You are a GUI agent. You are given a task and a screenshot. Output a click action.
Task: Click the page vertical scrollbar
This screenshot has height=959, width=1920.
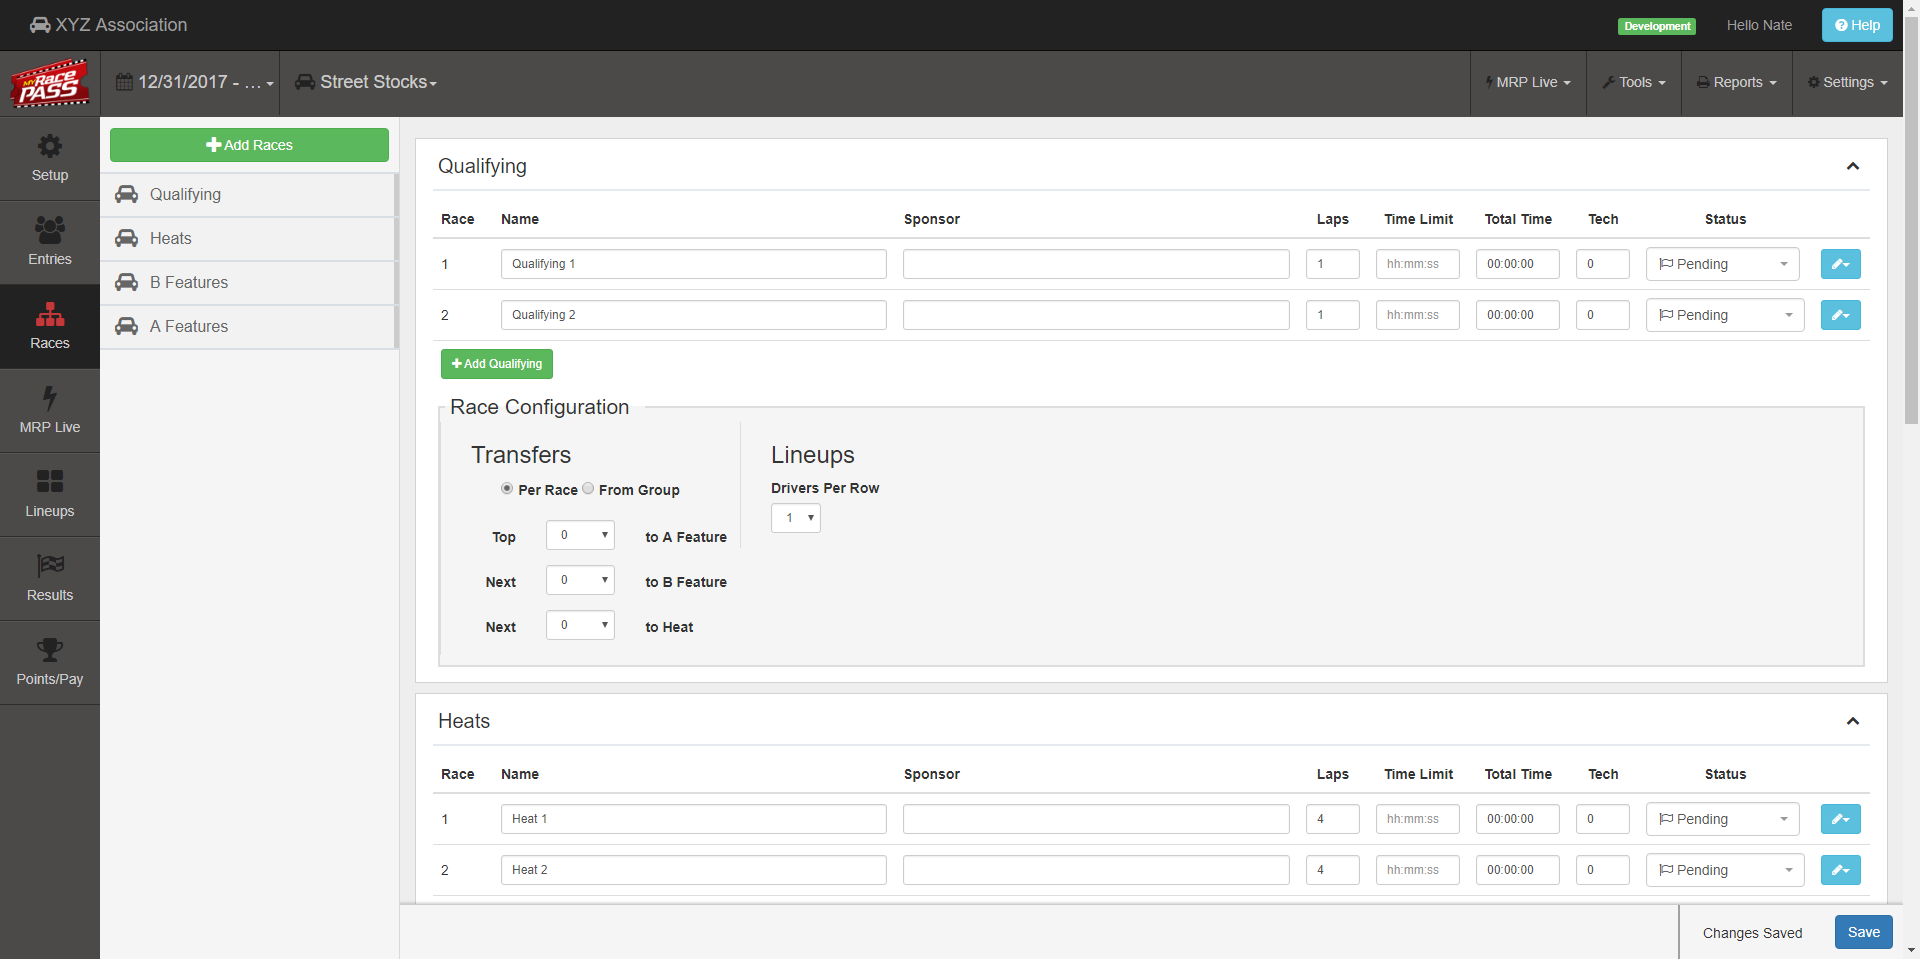1911,220
